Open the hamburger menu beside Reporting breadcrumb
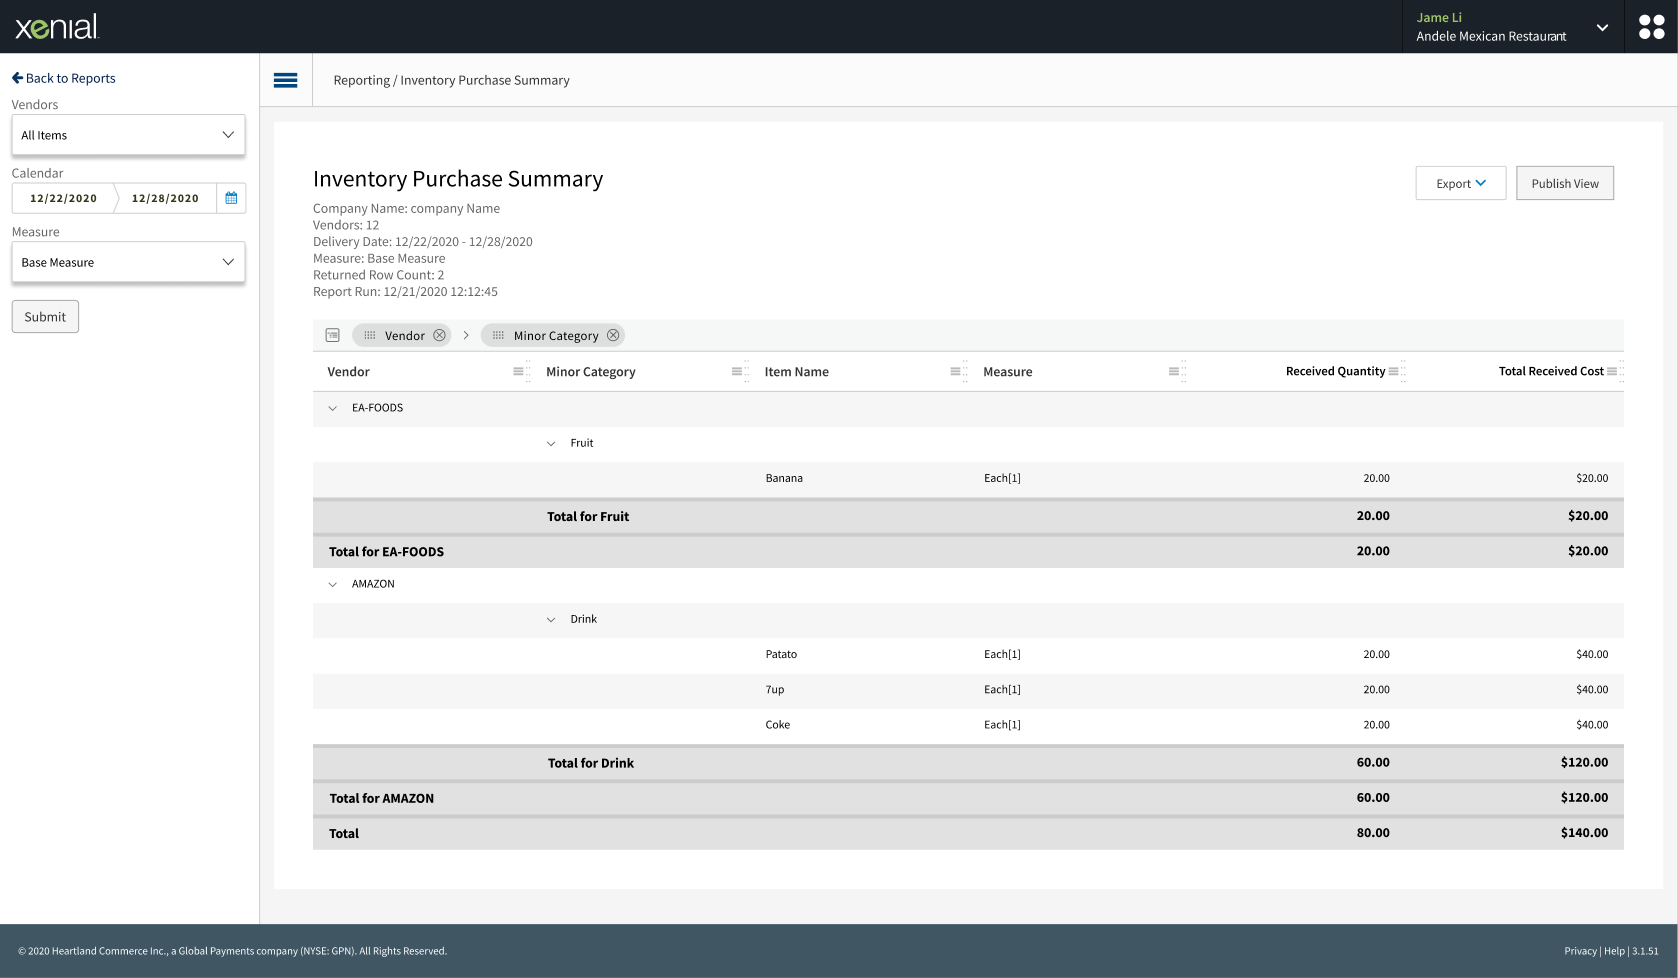Screen dimensions: 1678x978 [286, 80]
